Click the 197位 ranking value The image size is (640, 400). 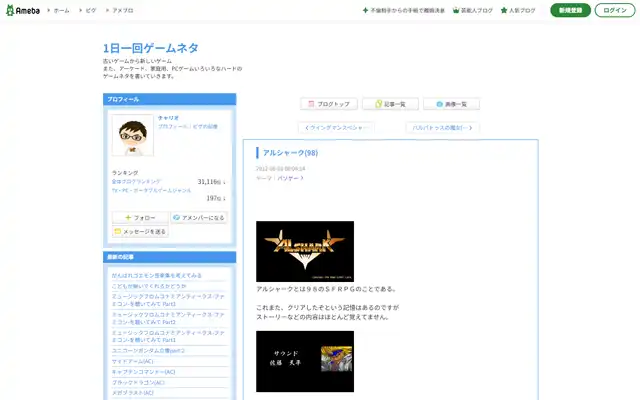(x=213, y=198)
